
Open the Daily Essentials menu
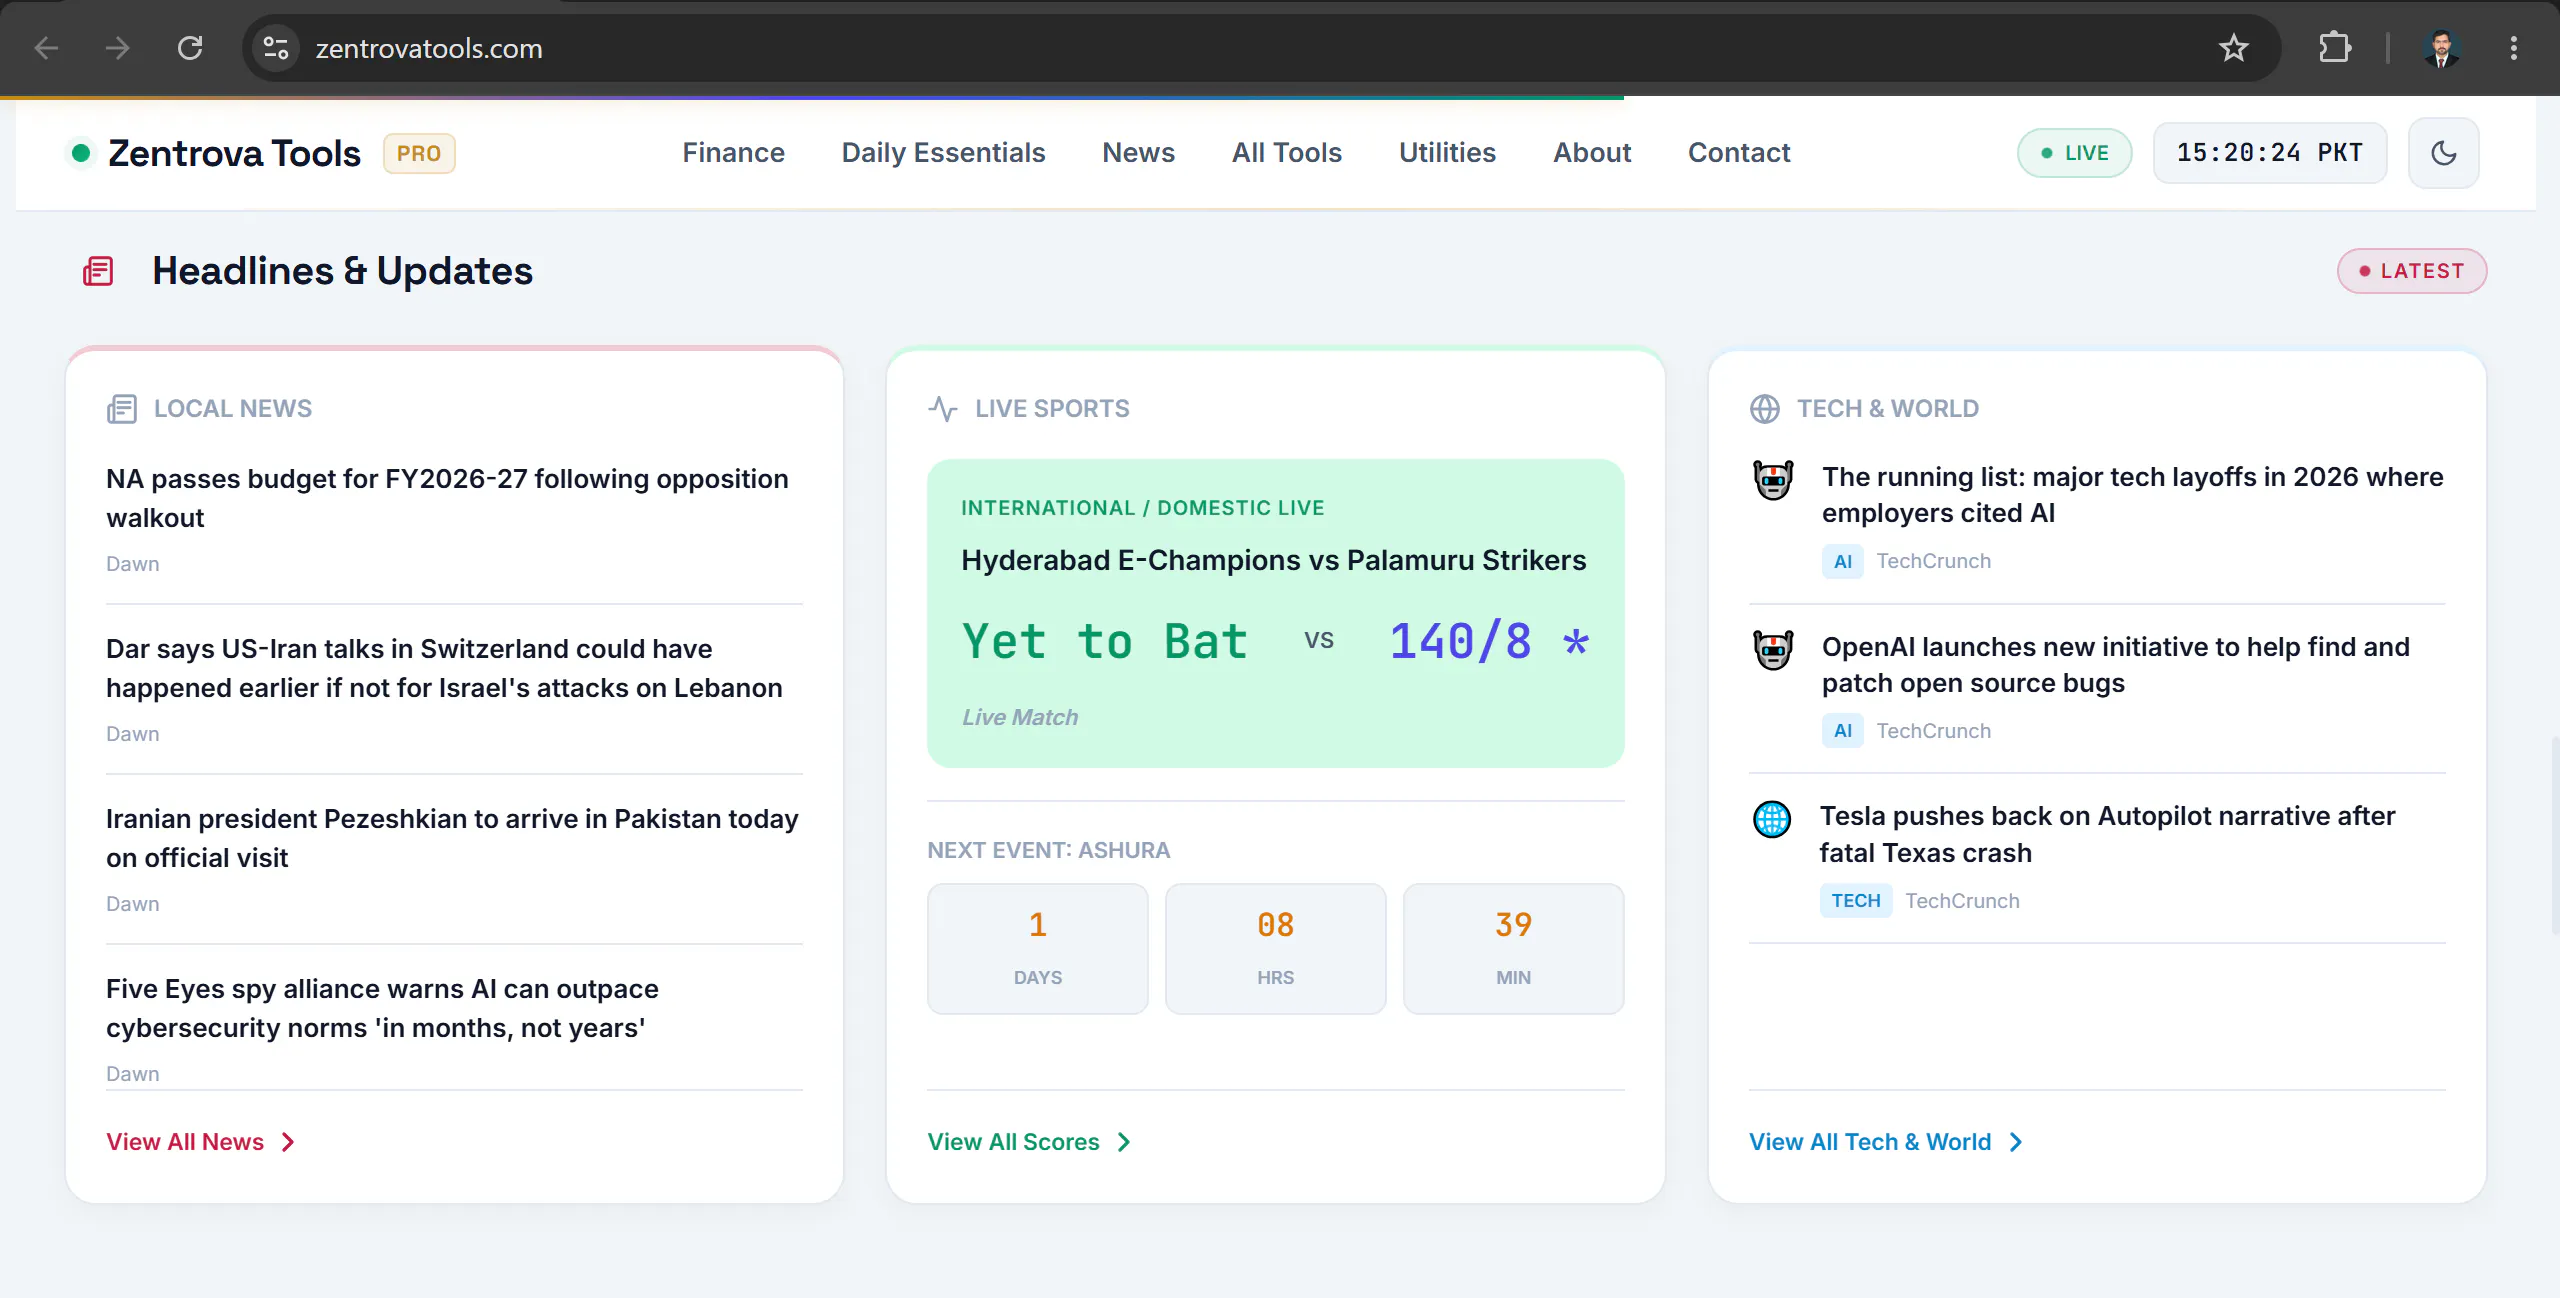tap(944, 153)
